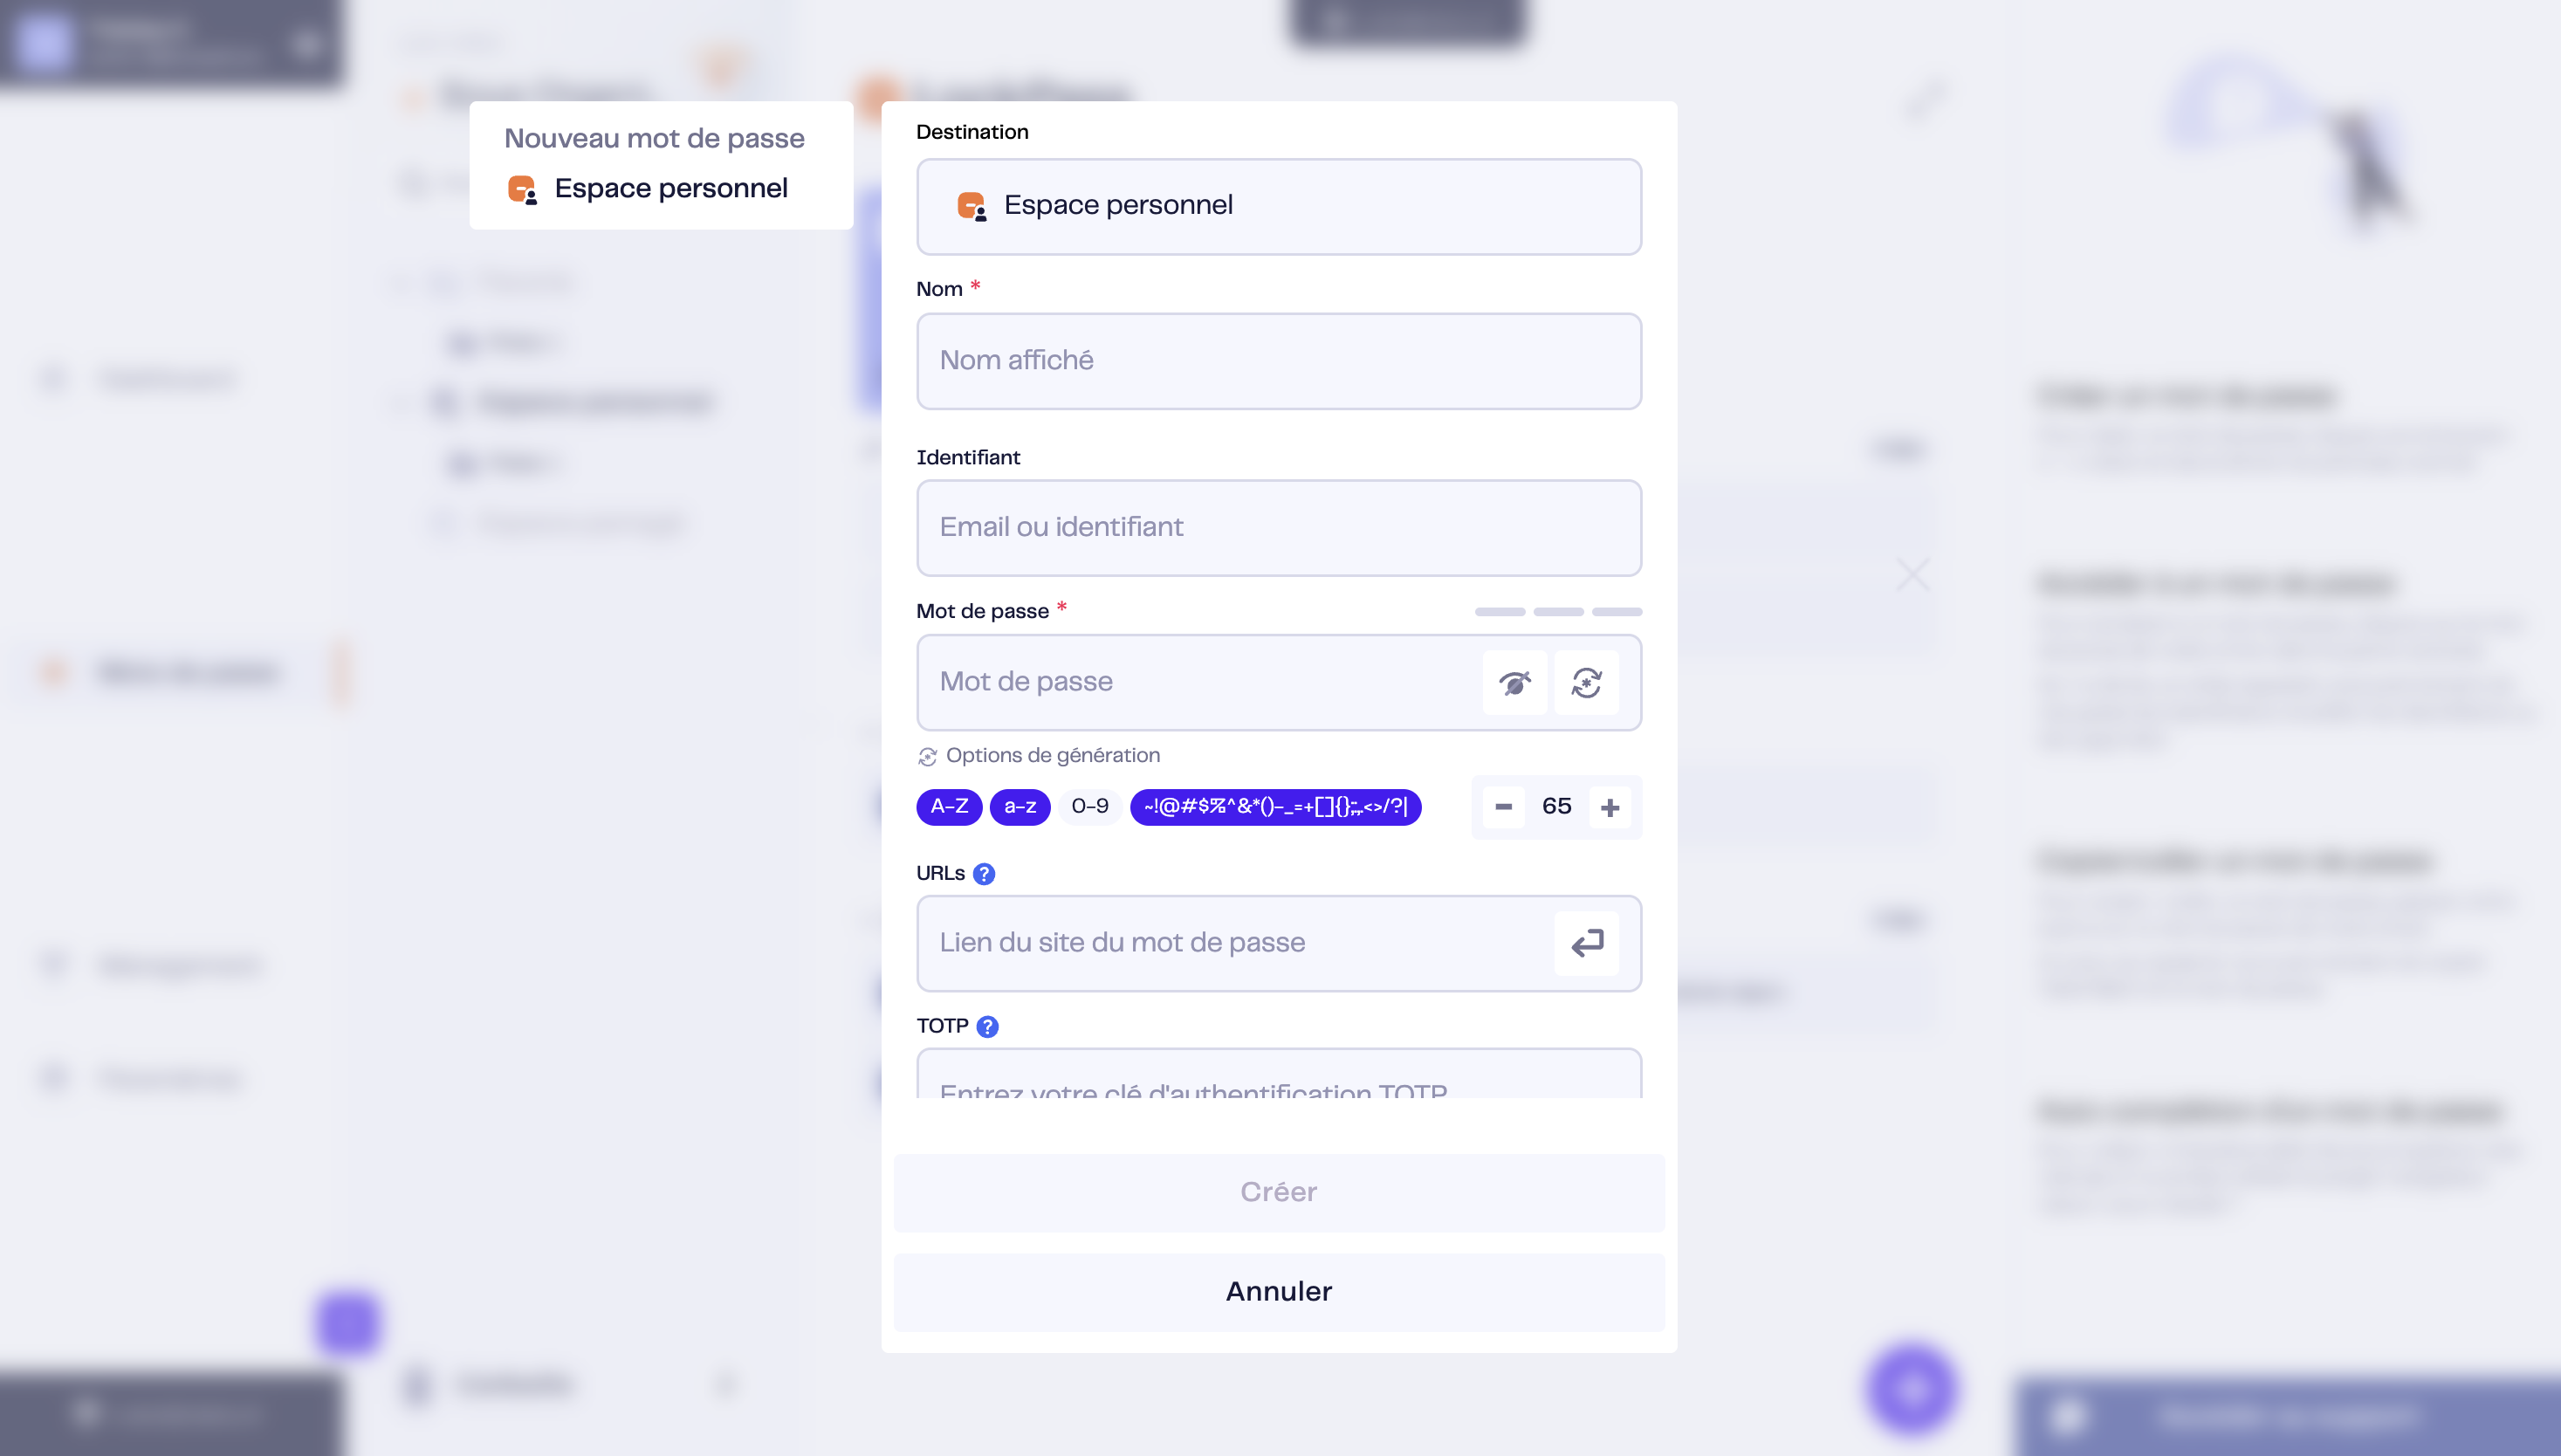Viewport: 2561px width, 1456px height.
Task: Open the TOTP help question mark
Action: point(987,1027)
